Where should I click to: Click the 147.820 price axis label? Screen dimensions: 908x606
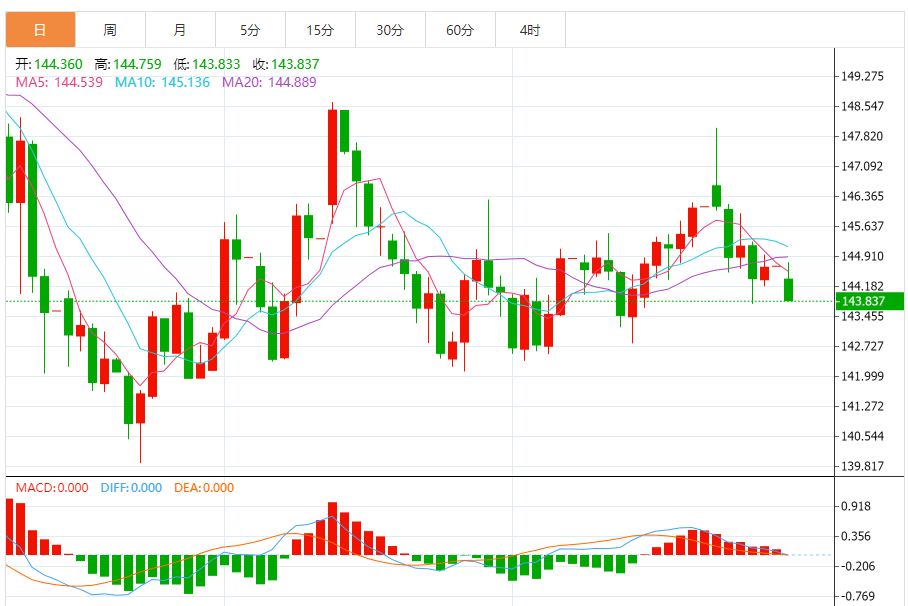coord(862,137)
